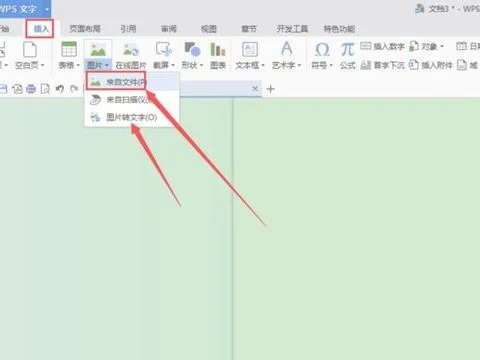Choose 来自文件(P) from picture menu
Image resolution: width=480 pixels, height=360 pixels.
[131, 82]
